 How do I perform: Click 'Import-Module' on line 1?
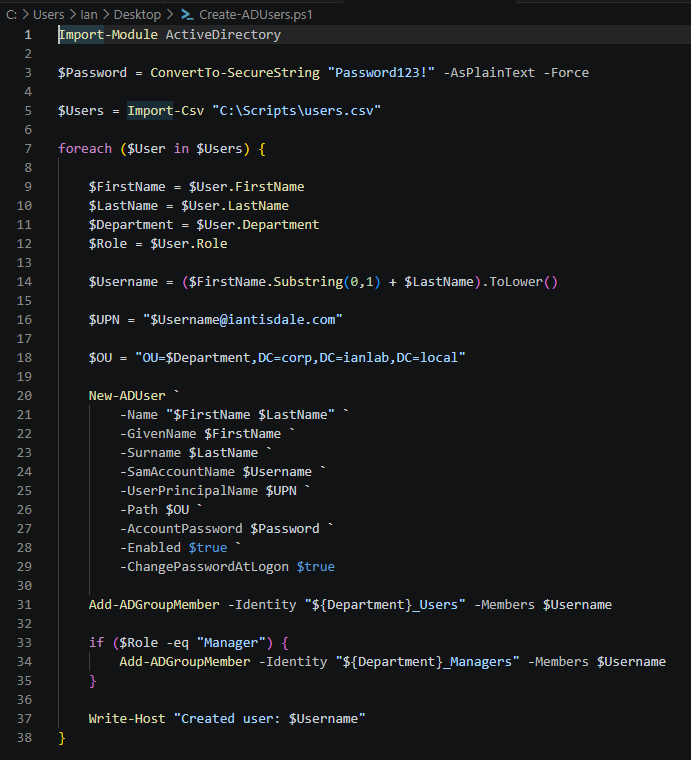click(x=108, y=35)
